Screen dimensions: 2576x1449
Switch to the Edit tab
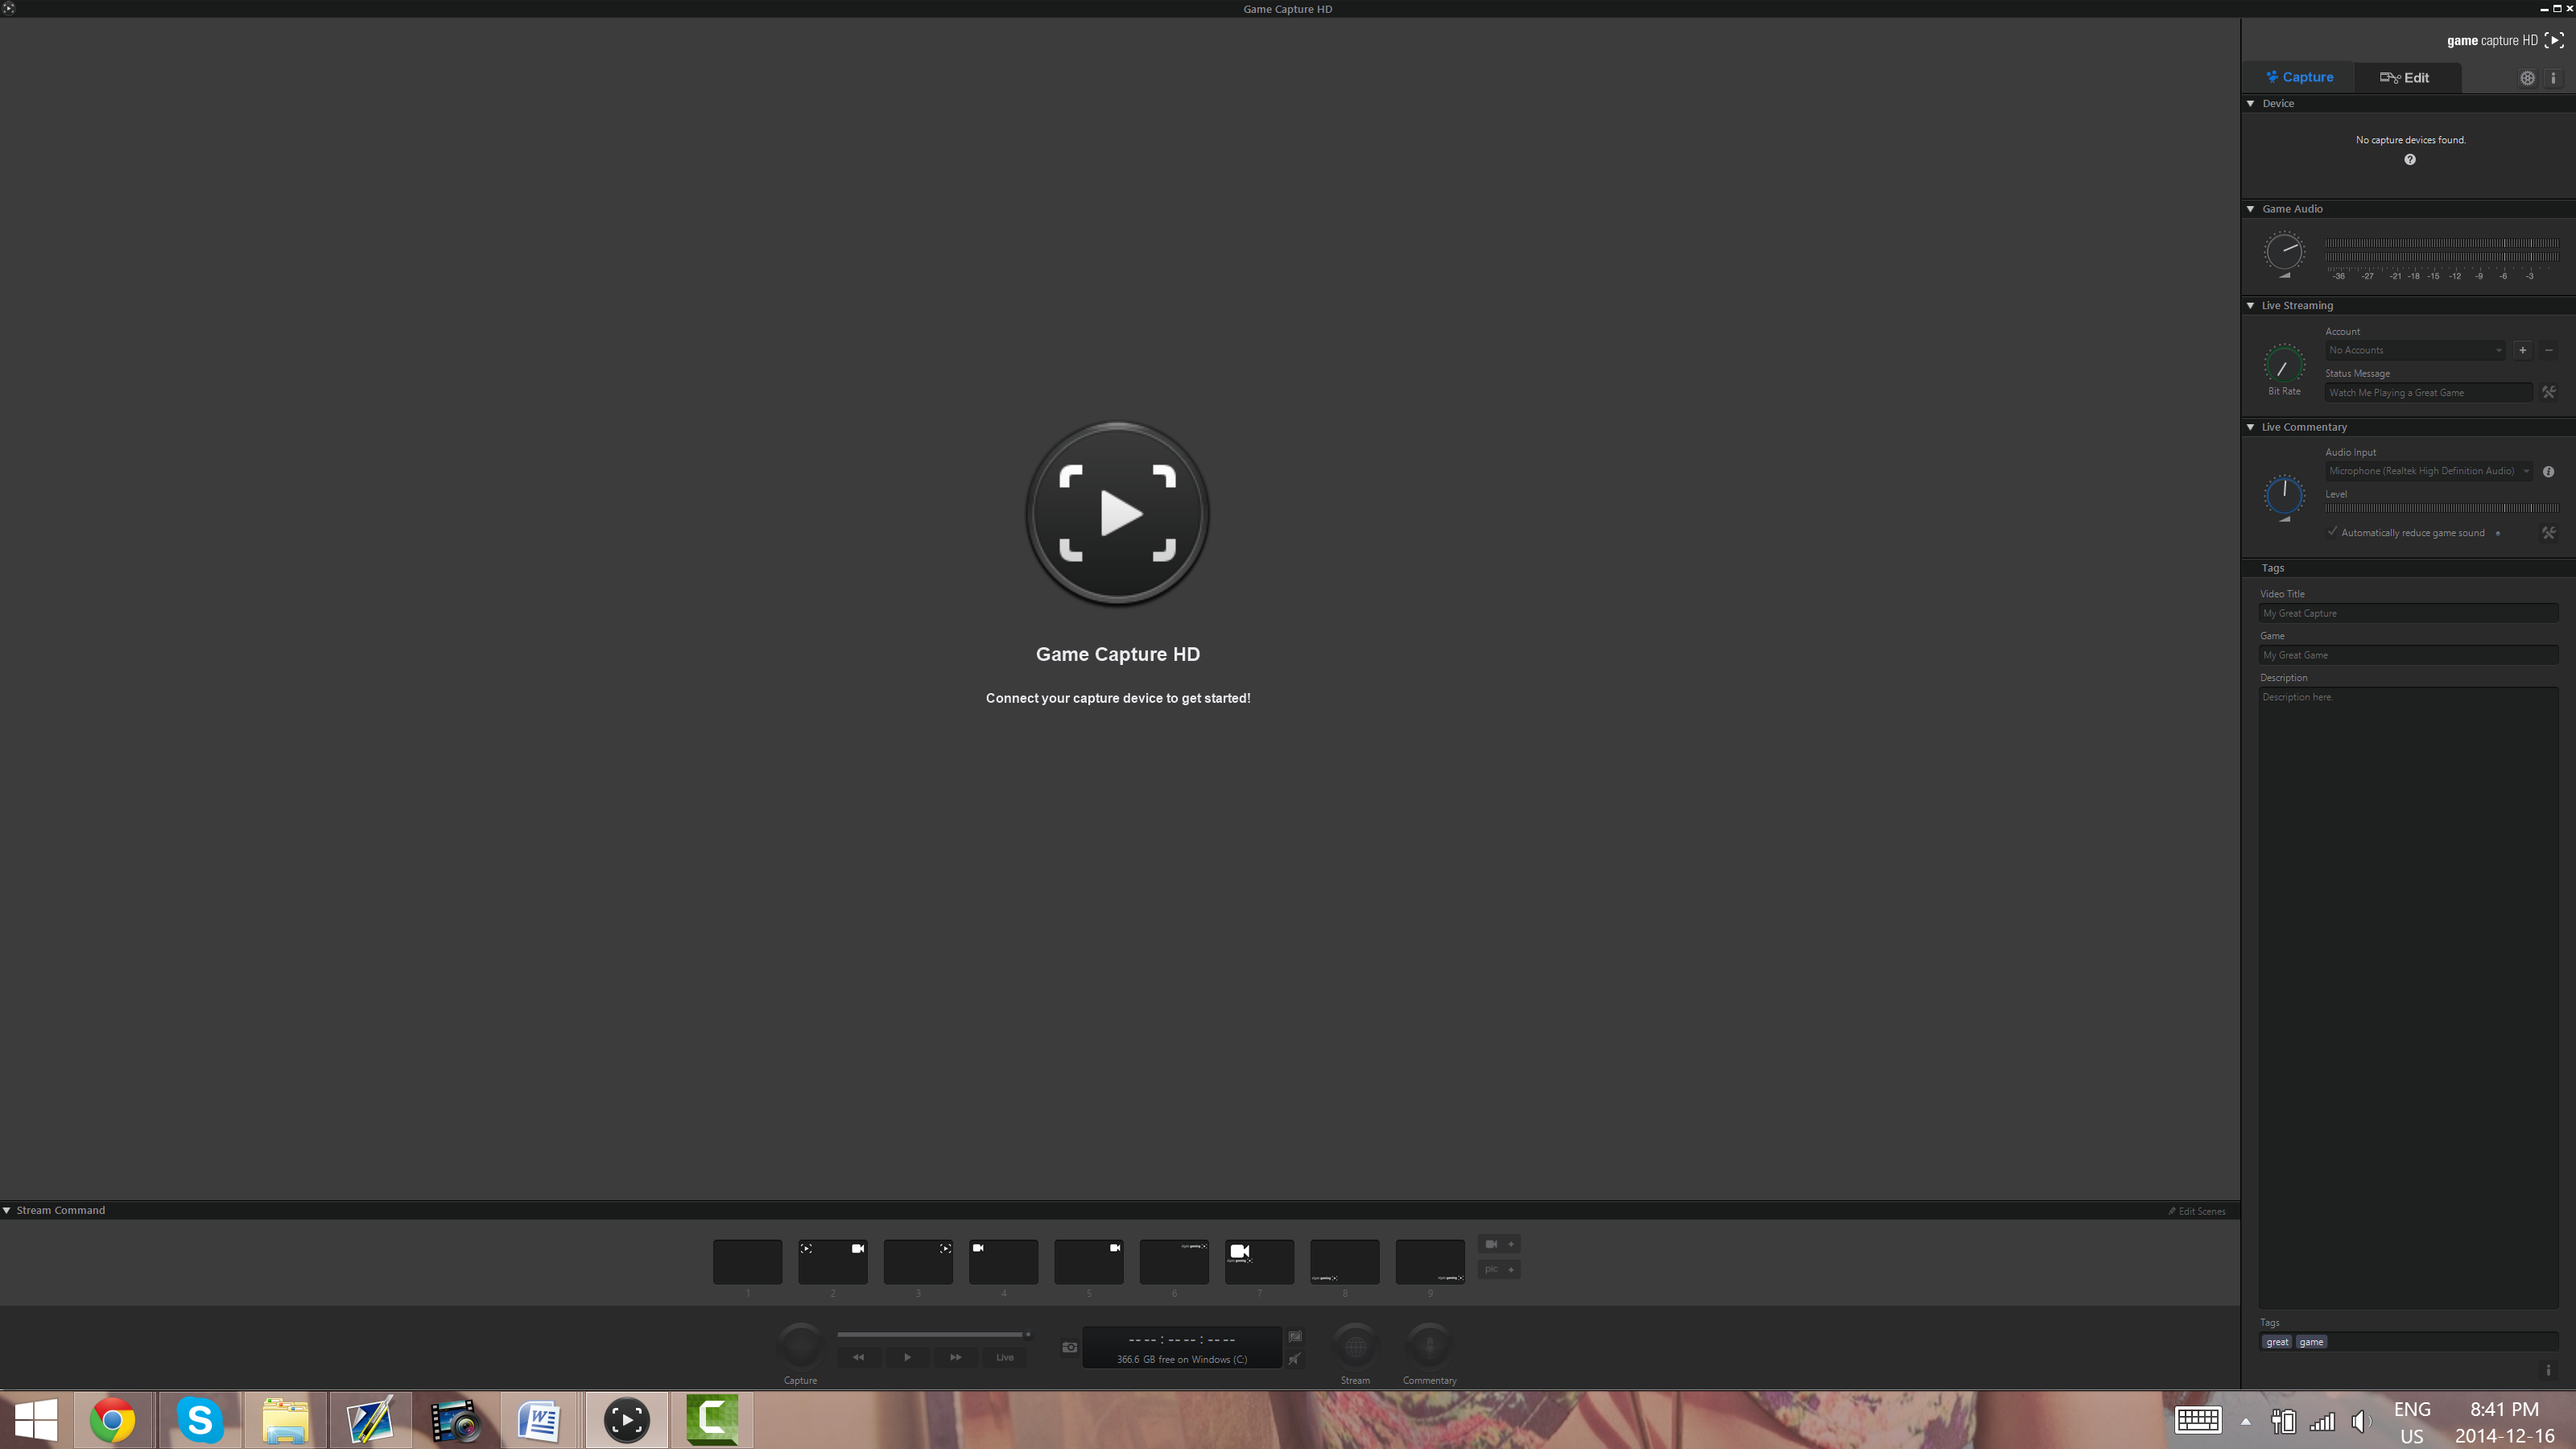pos(2404,78)
